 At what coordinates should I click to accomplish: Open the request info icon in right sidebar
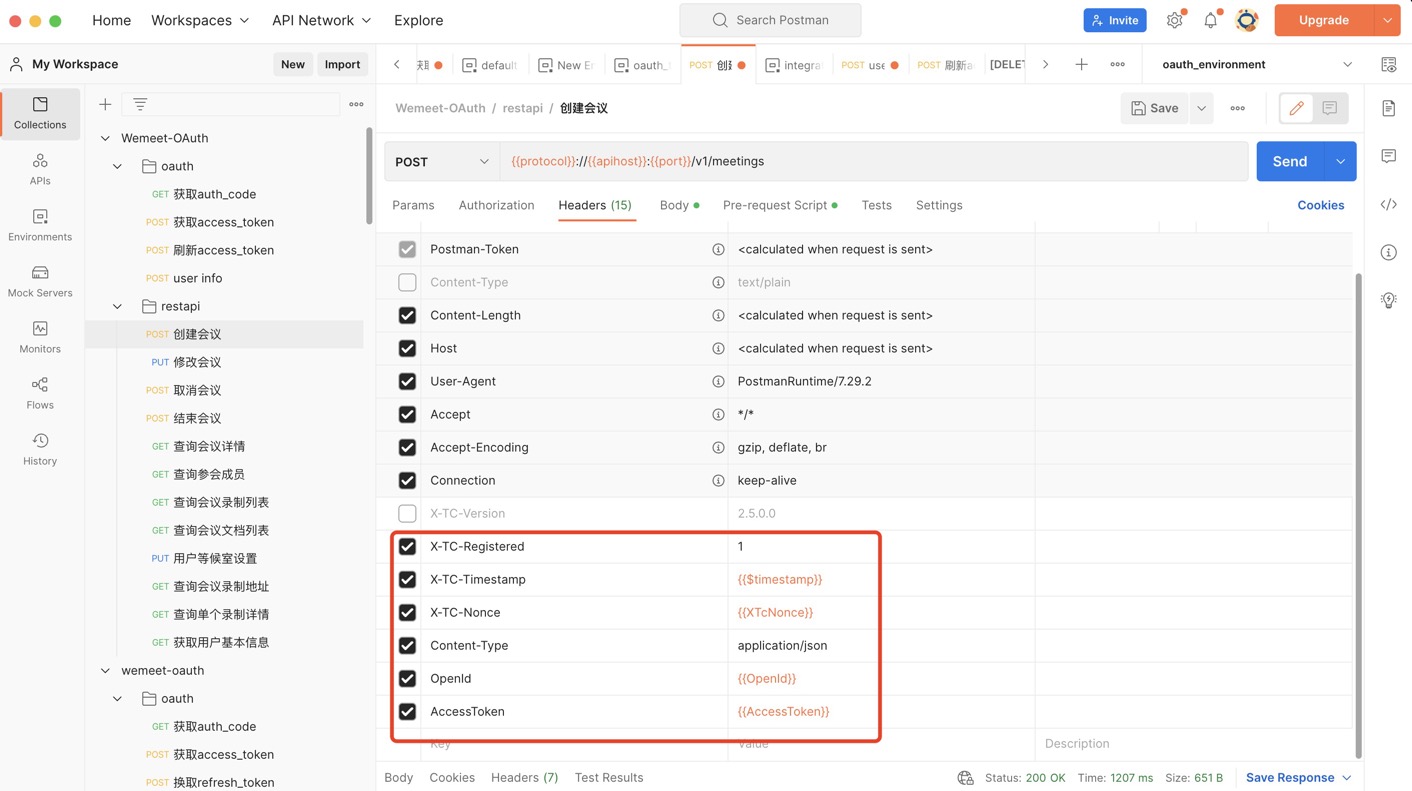click(1389, 252)
